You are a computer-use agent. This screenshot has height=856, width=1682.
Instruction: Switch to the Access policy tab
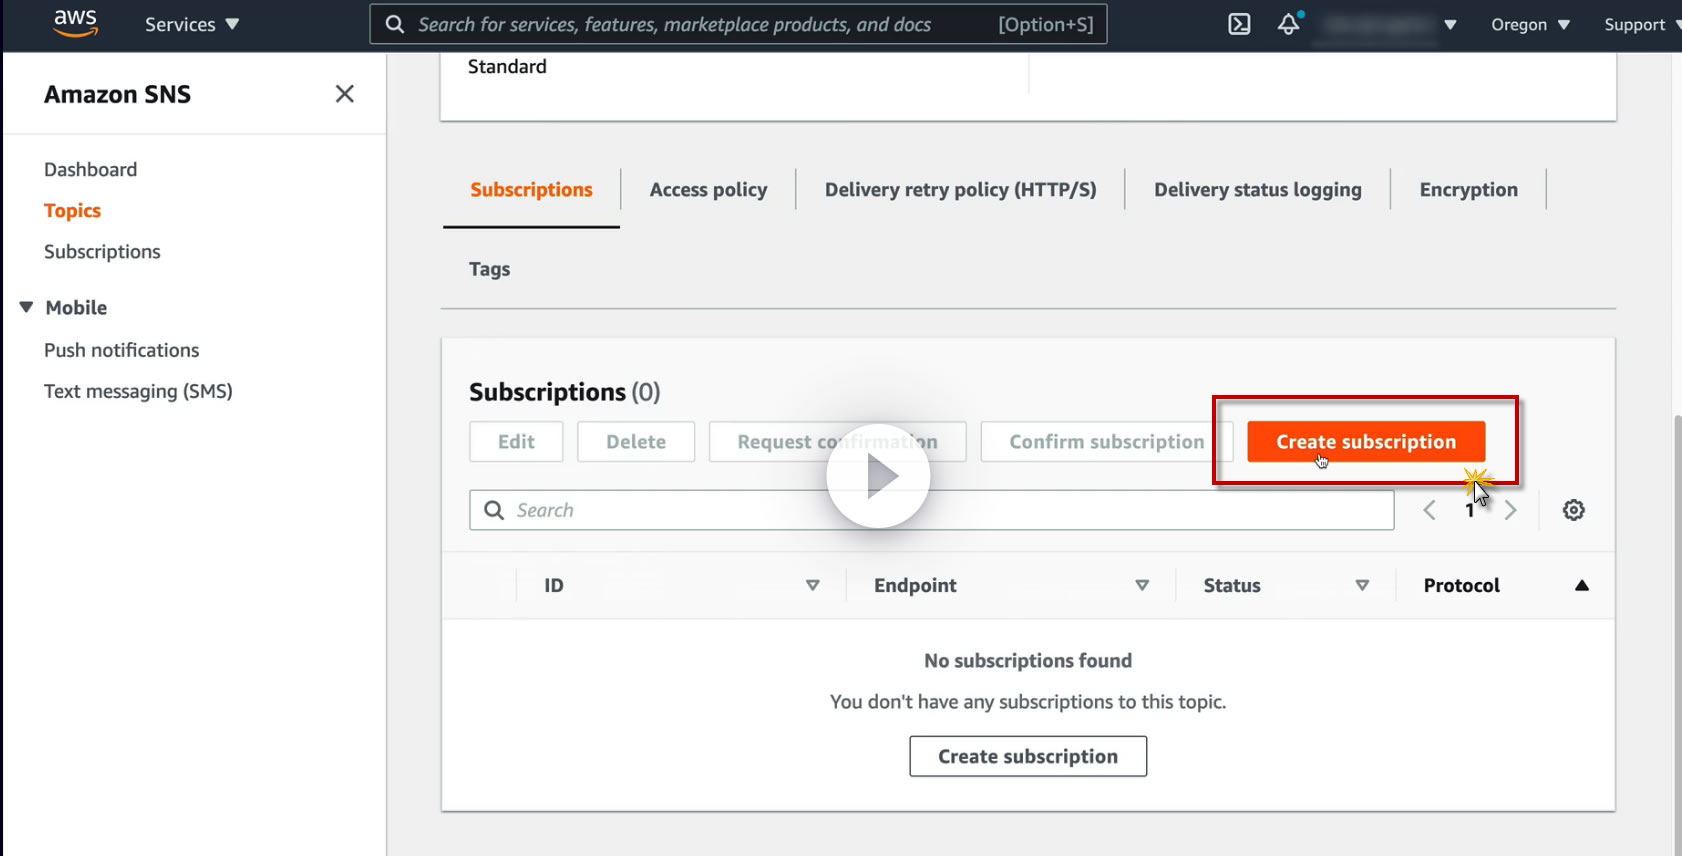pyautogui.click(x=708, y=190)
